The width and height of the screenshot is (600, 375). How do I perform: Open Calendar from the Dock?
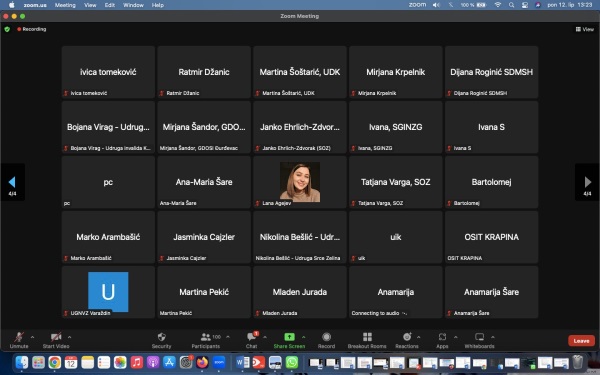pos(71,362)
